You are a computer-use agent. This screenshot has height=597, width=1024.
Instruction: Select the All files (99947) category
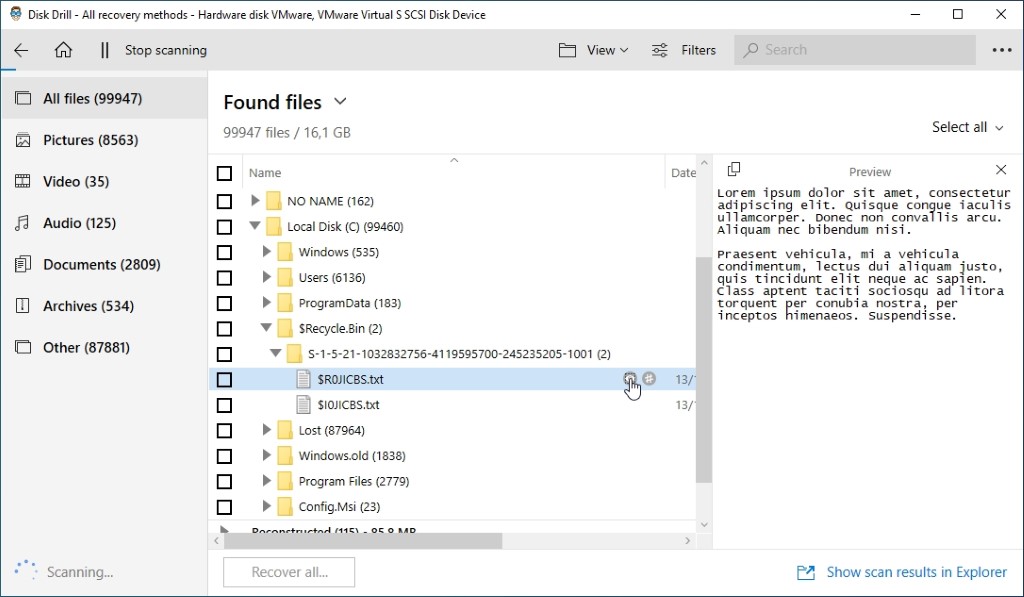tap(104, 98)
